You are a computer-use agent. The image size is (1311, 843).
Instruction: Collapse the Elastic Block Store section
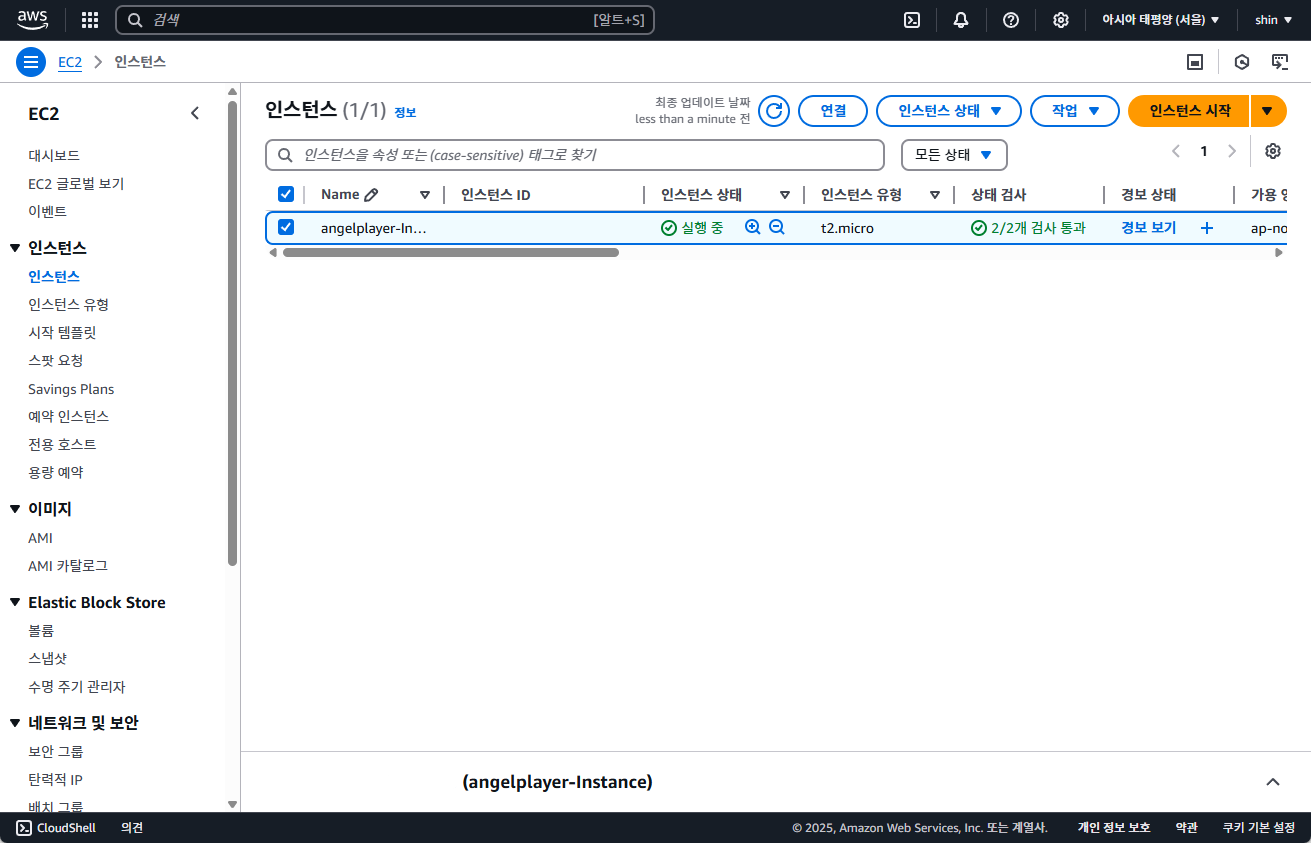click(x=15, y=602)
